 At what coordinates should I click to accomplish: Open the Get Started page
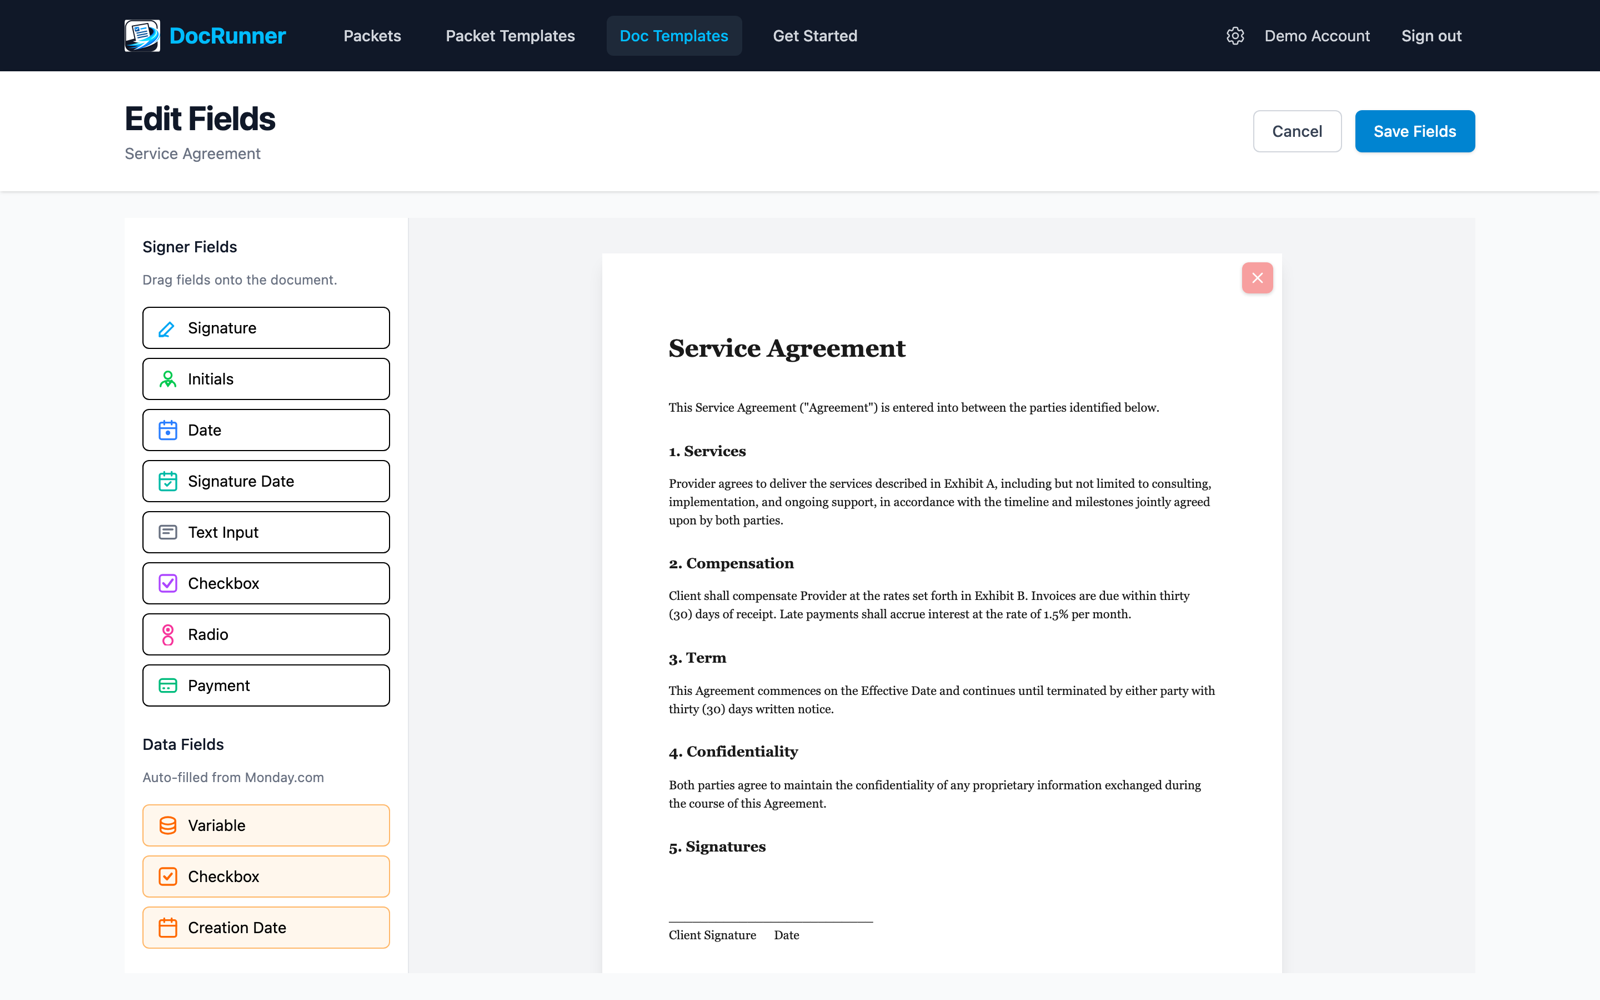(815, 36)
